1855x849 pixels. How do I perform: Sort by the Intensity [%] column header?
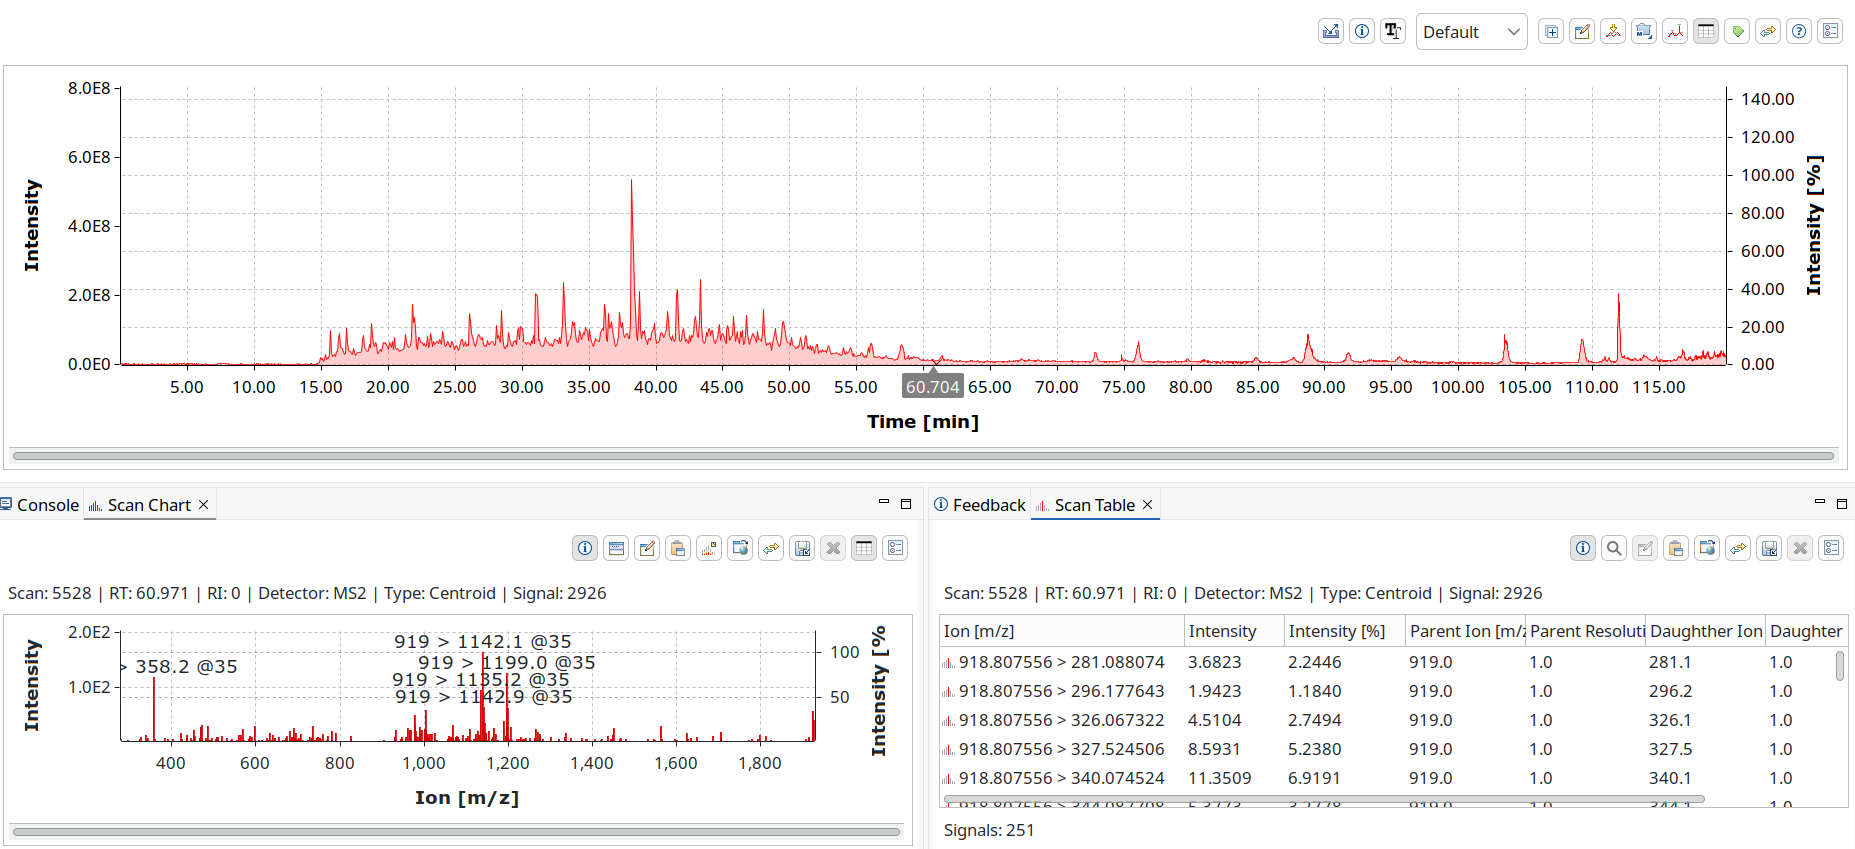point(1336,631)
